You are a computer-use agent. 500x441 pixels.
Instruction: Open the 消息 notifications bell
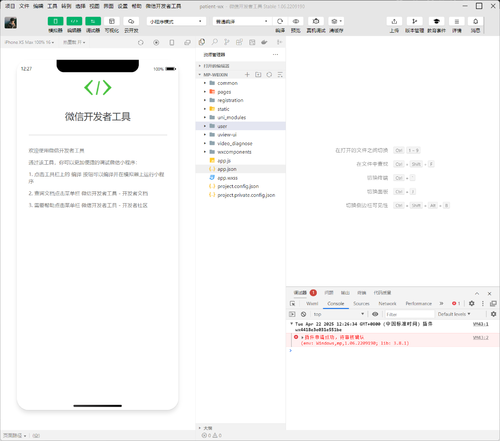coord(476,21)
